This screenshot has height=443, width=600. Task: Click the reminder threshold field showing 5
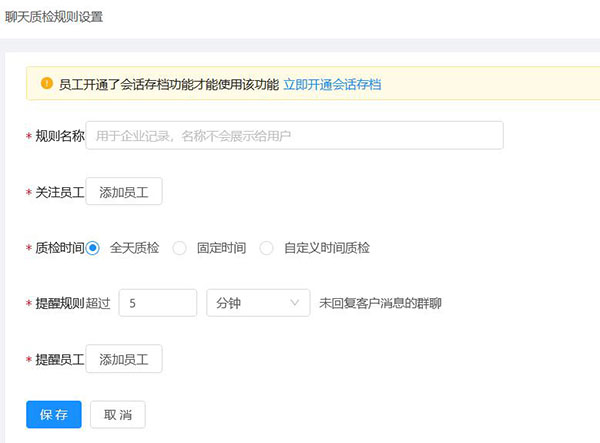click(158, 303)
